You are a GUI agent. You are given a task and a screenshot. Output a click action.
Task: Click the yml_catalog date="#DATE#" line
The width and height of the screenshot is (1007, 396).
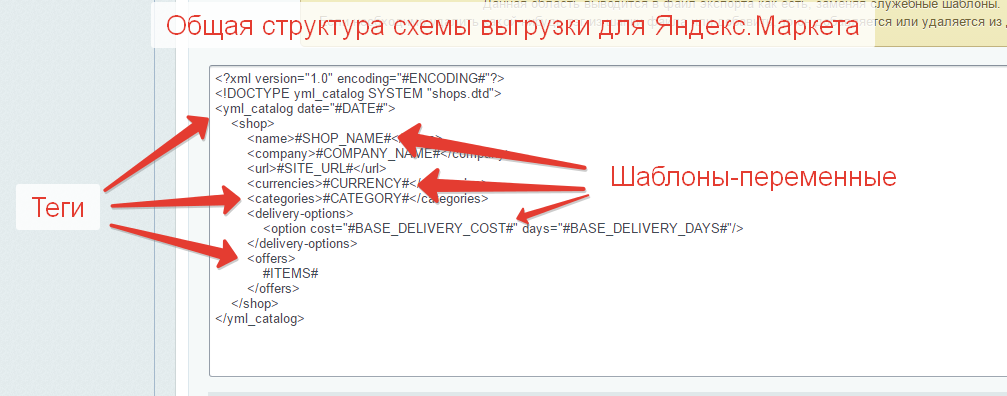(305, 108)
